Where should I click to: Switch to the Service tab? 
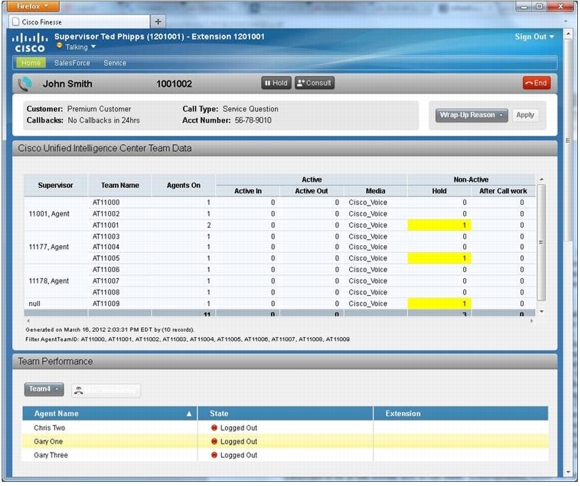115,63
